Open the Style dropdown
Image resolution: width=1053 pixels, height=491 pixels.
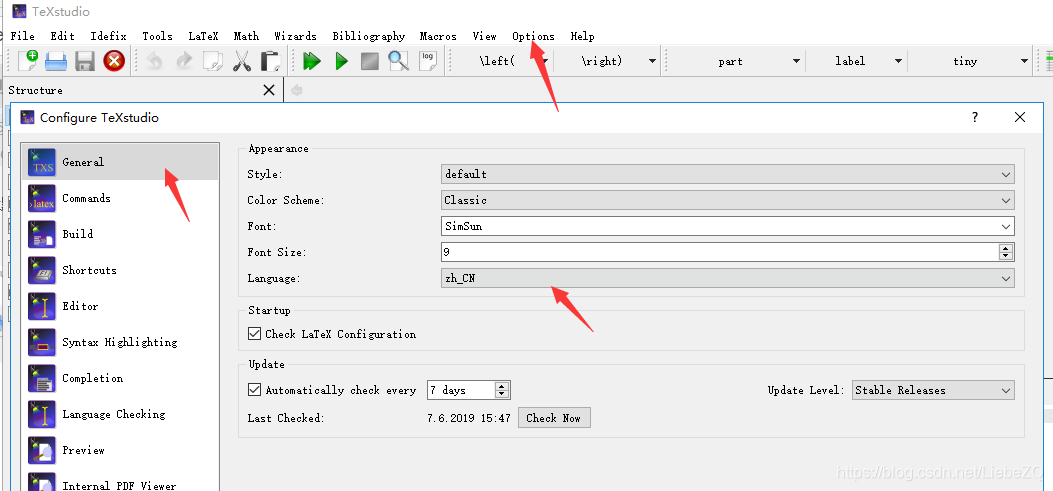[x=728, y=174]
